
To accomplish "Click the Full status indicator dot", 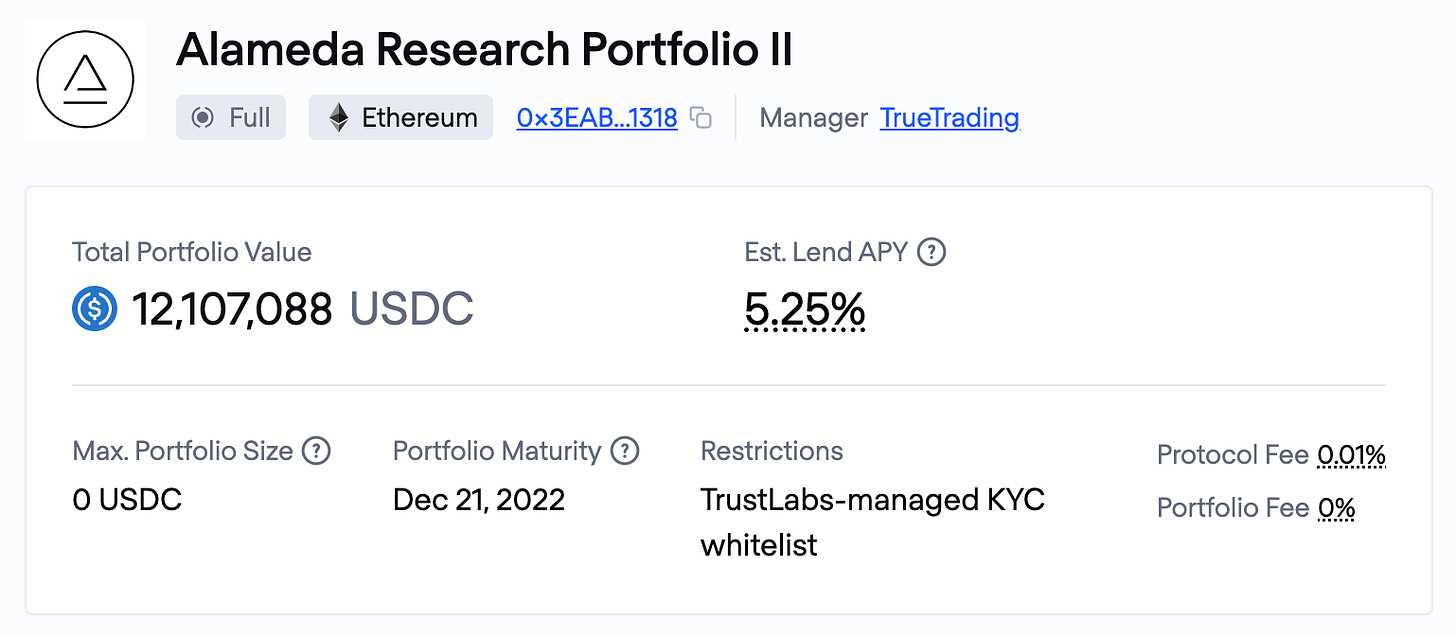I will pyautogui.click(x=202, y=118).
